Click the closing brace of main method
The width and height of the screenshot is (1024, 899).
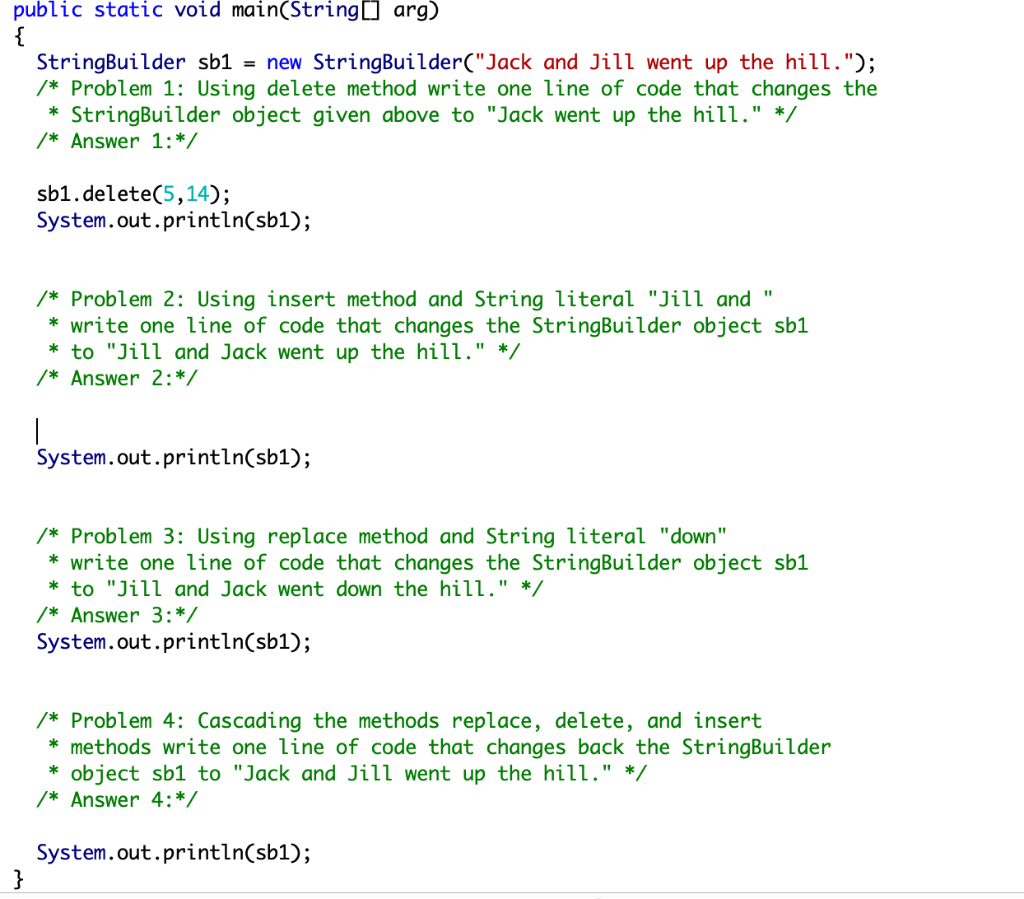tap(19, 878)
